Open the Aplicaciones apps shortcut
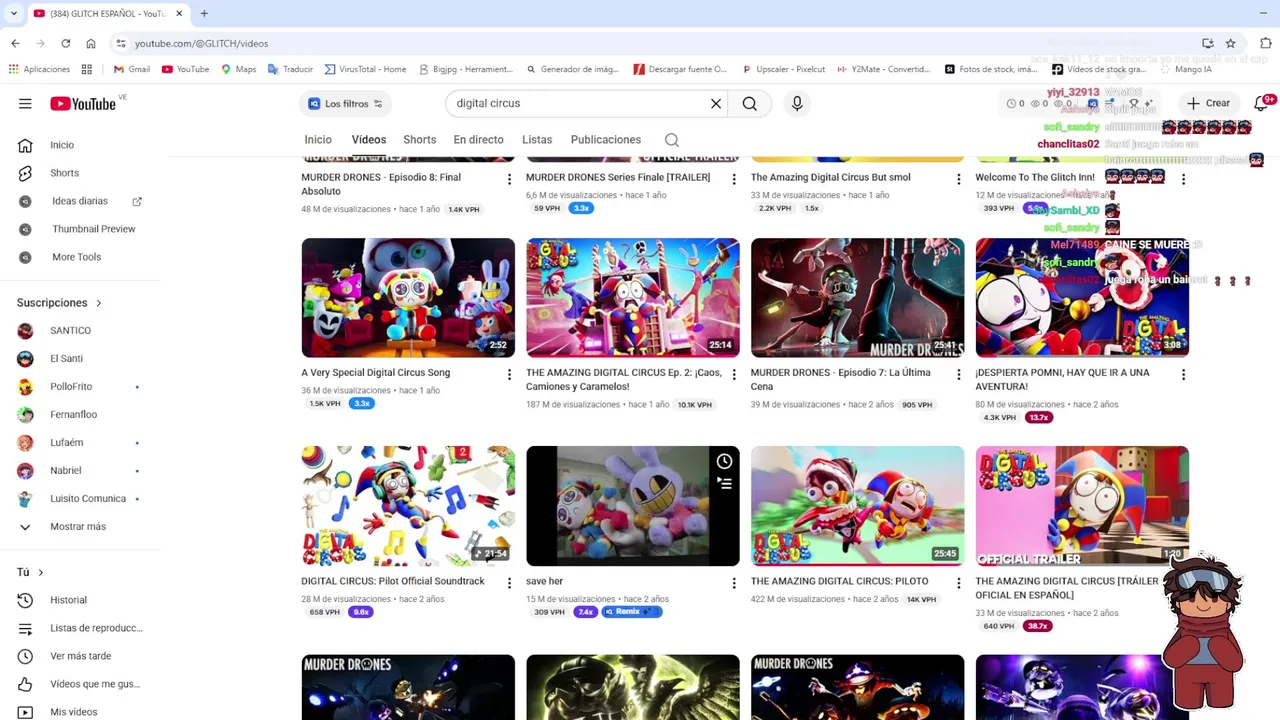1280x720 pixels. pyautogui.click(x=39, y=69)
